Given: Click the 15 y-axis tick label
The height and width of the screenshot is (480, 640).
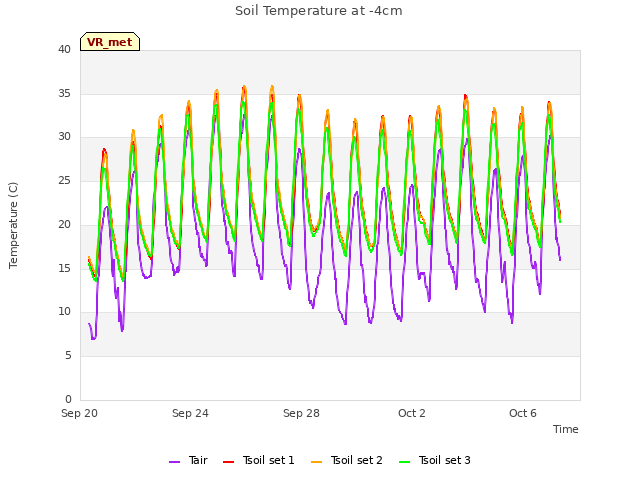Looking at the screenshot, I should [x=64, y=268].
